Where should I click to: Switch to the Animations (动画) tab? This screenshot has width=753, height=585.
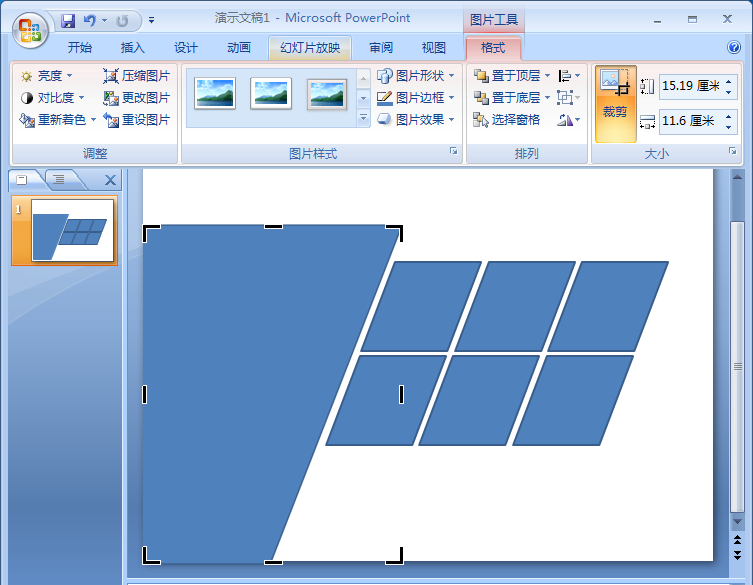tap(239, 48)
